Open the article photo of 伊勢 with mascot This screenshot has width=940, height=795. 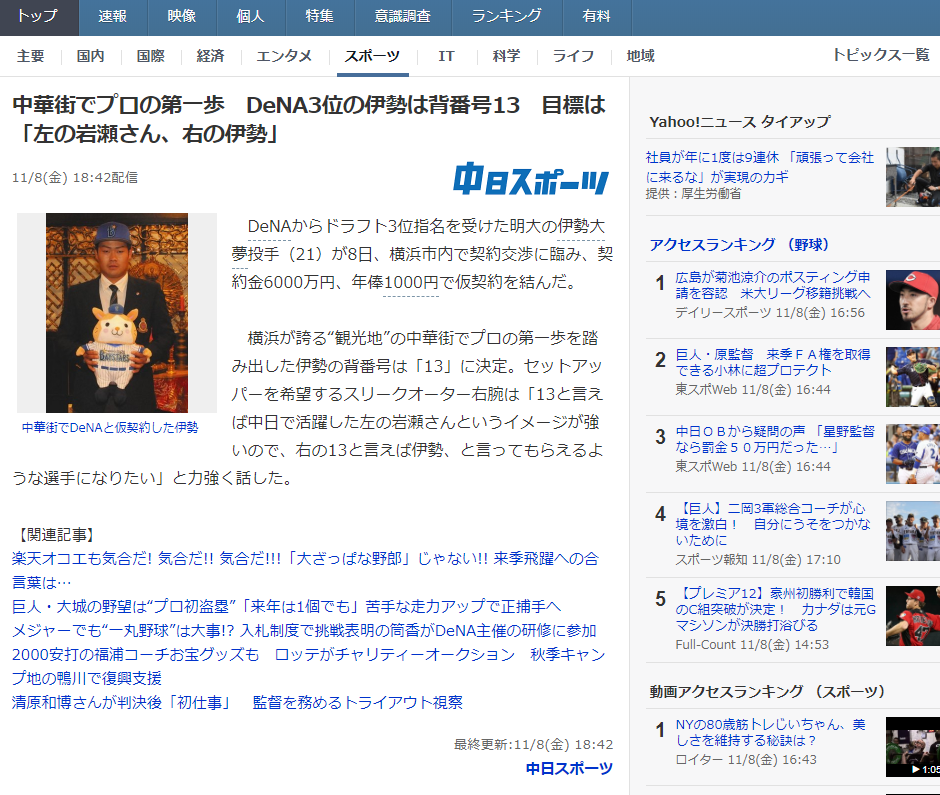click(117, 313)
